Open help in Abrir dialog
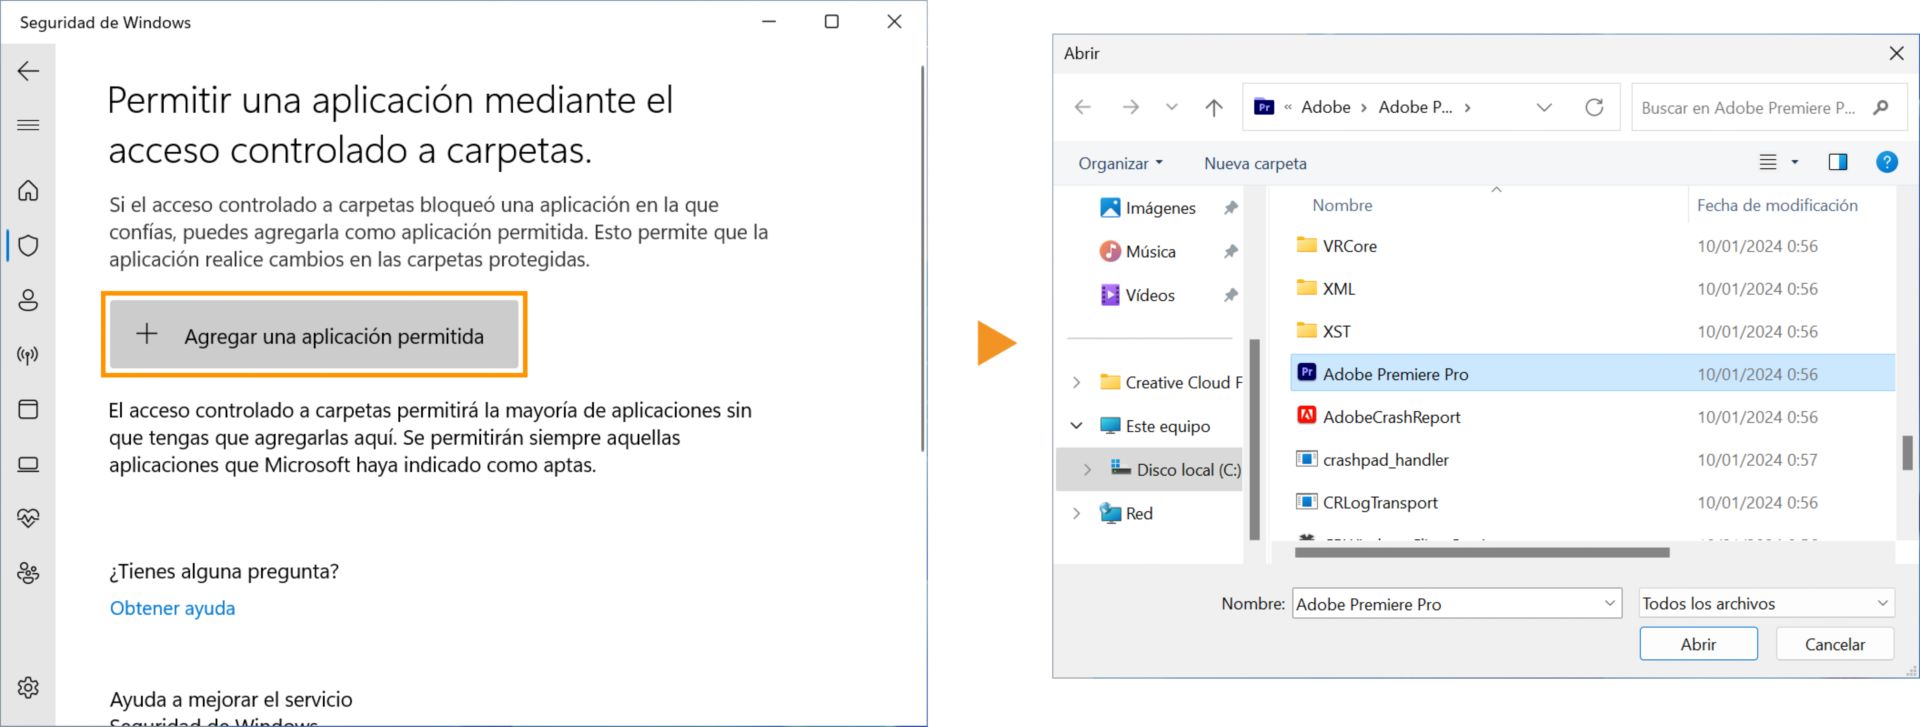 click(x=1887, y=162)
